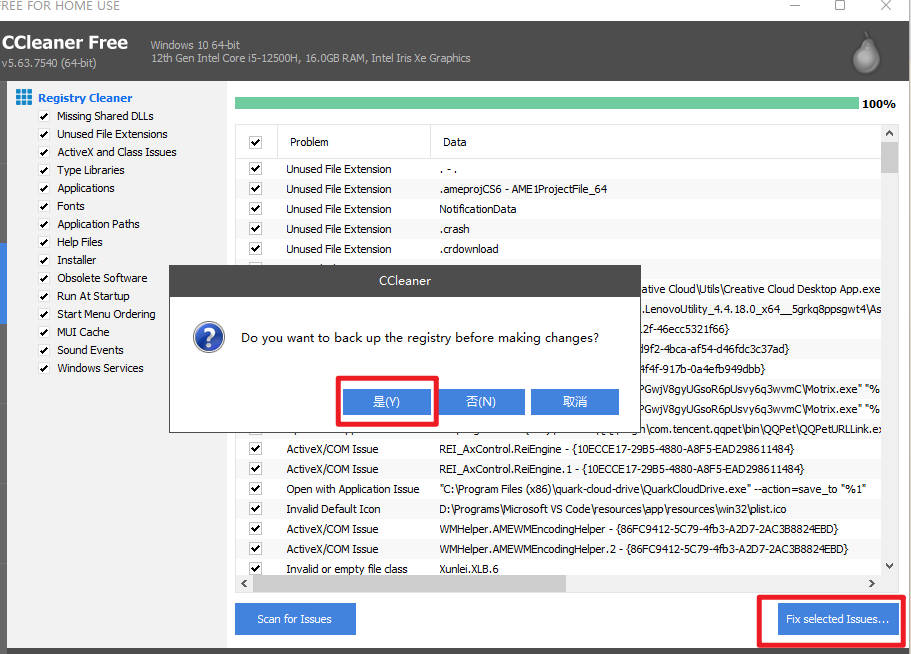Uncheck the NotificationData row checkbox

(255, 209)
